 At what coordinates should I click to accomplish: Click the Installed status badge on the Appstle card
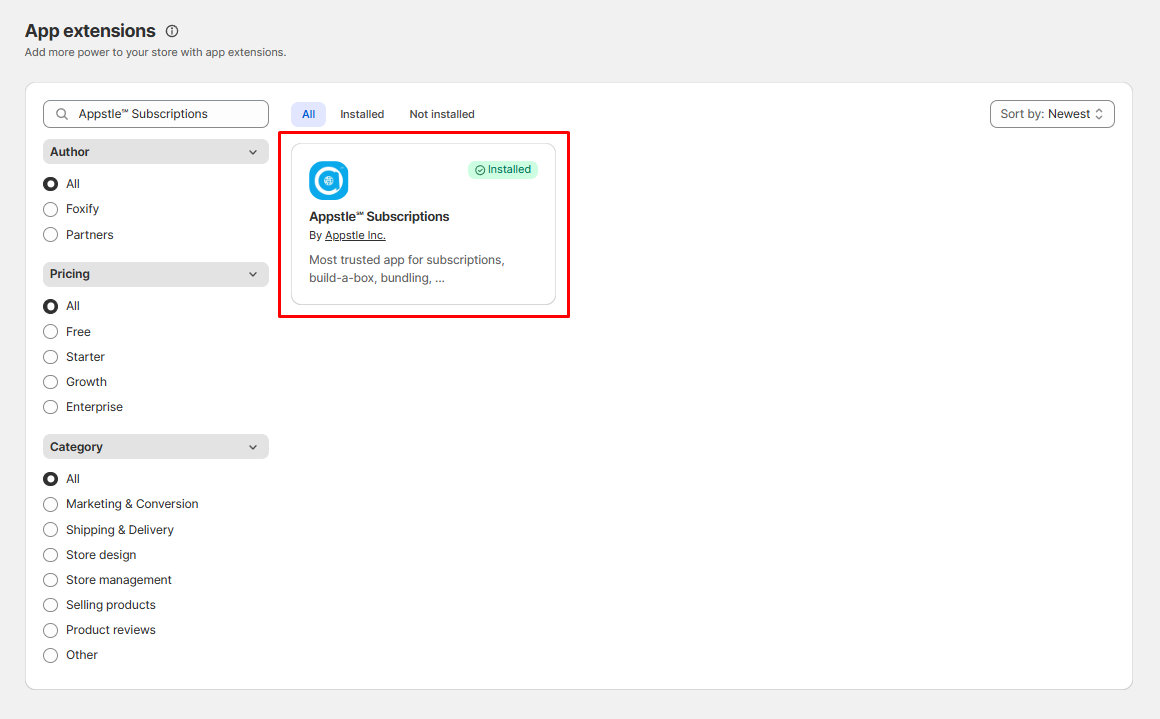click(503, 169)
